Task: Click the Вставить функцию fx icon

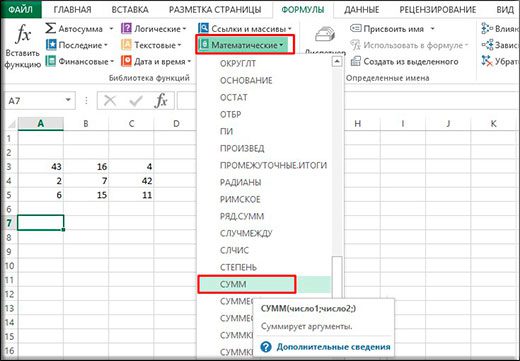Action: 23,34
